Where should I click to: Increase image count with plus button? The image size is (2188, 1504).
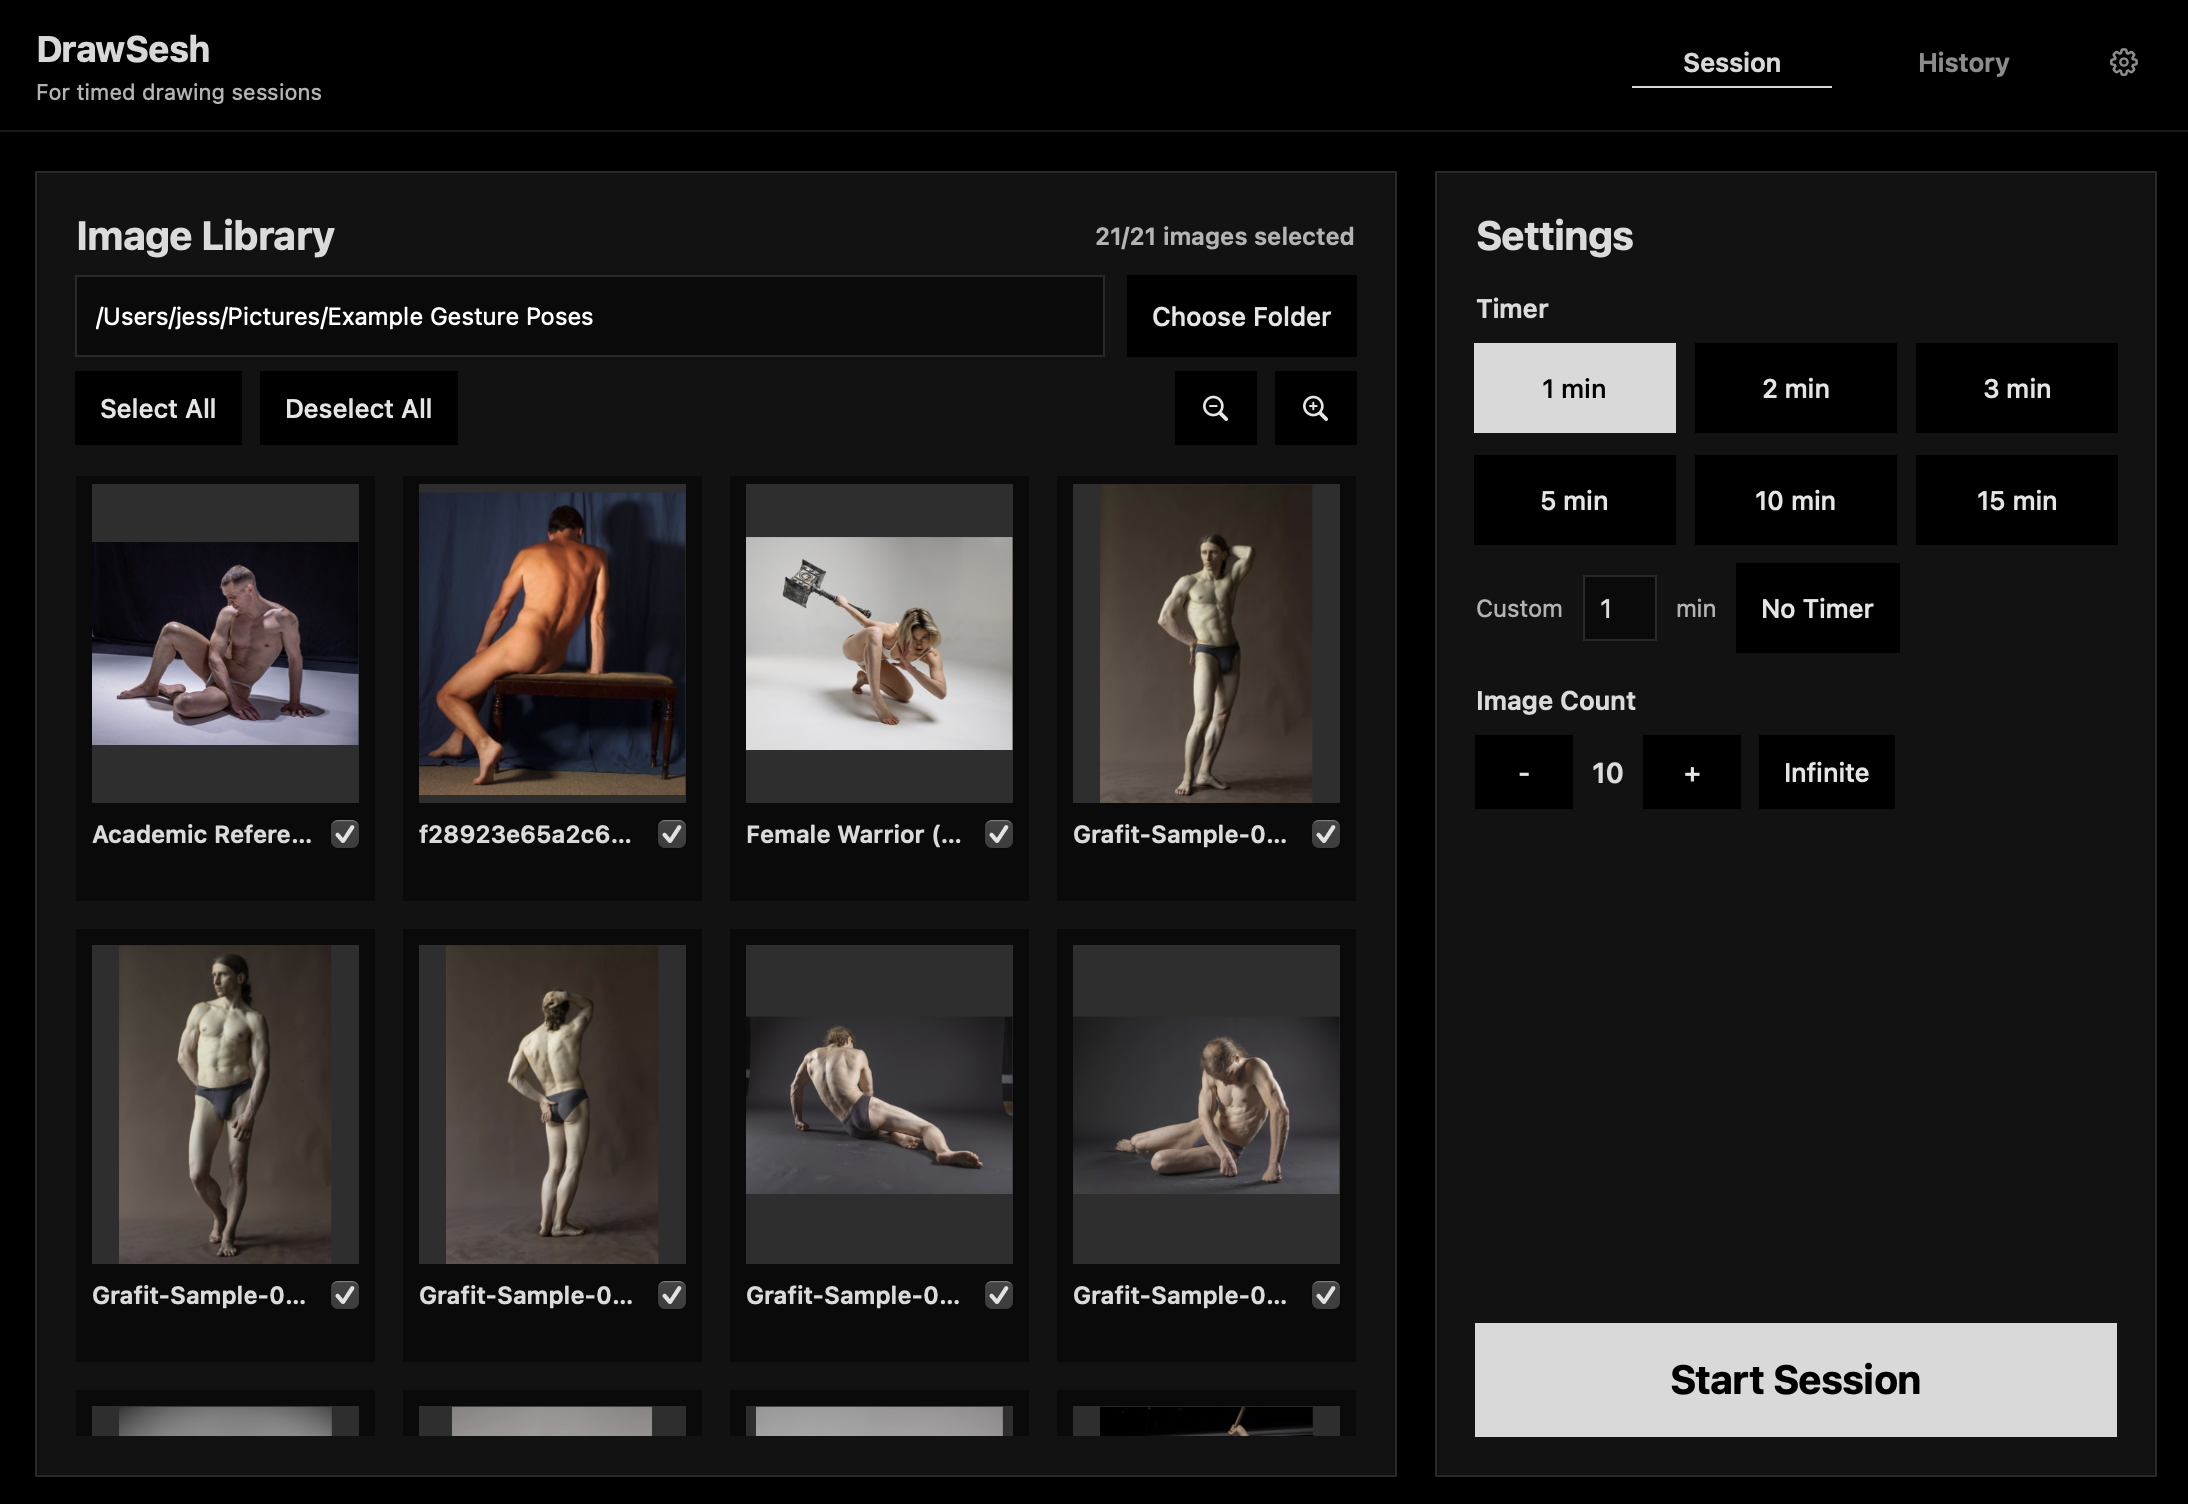click(1691, 772)
